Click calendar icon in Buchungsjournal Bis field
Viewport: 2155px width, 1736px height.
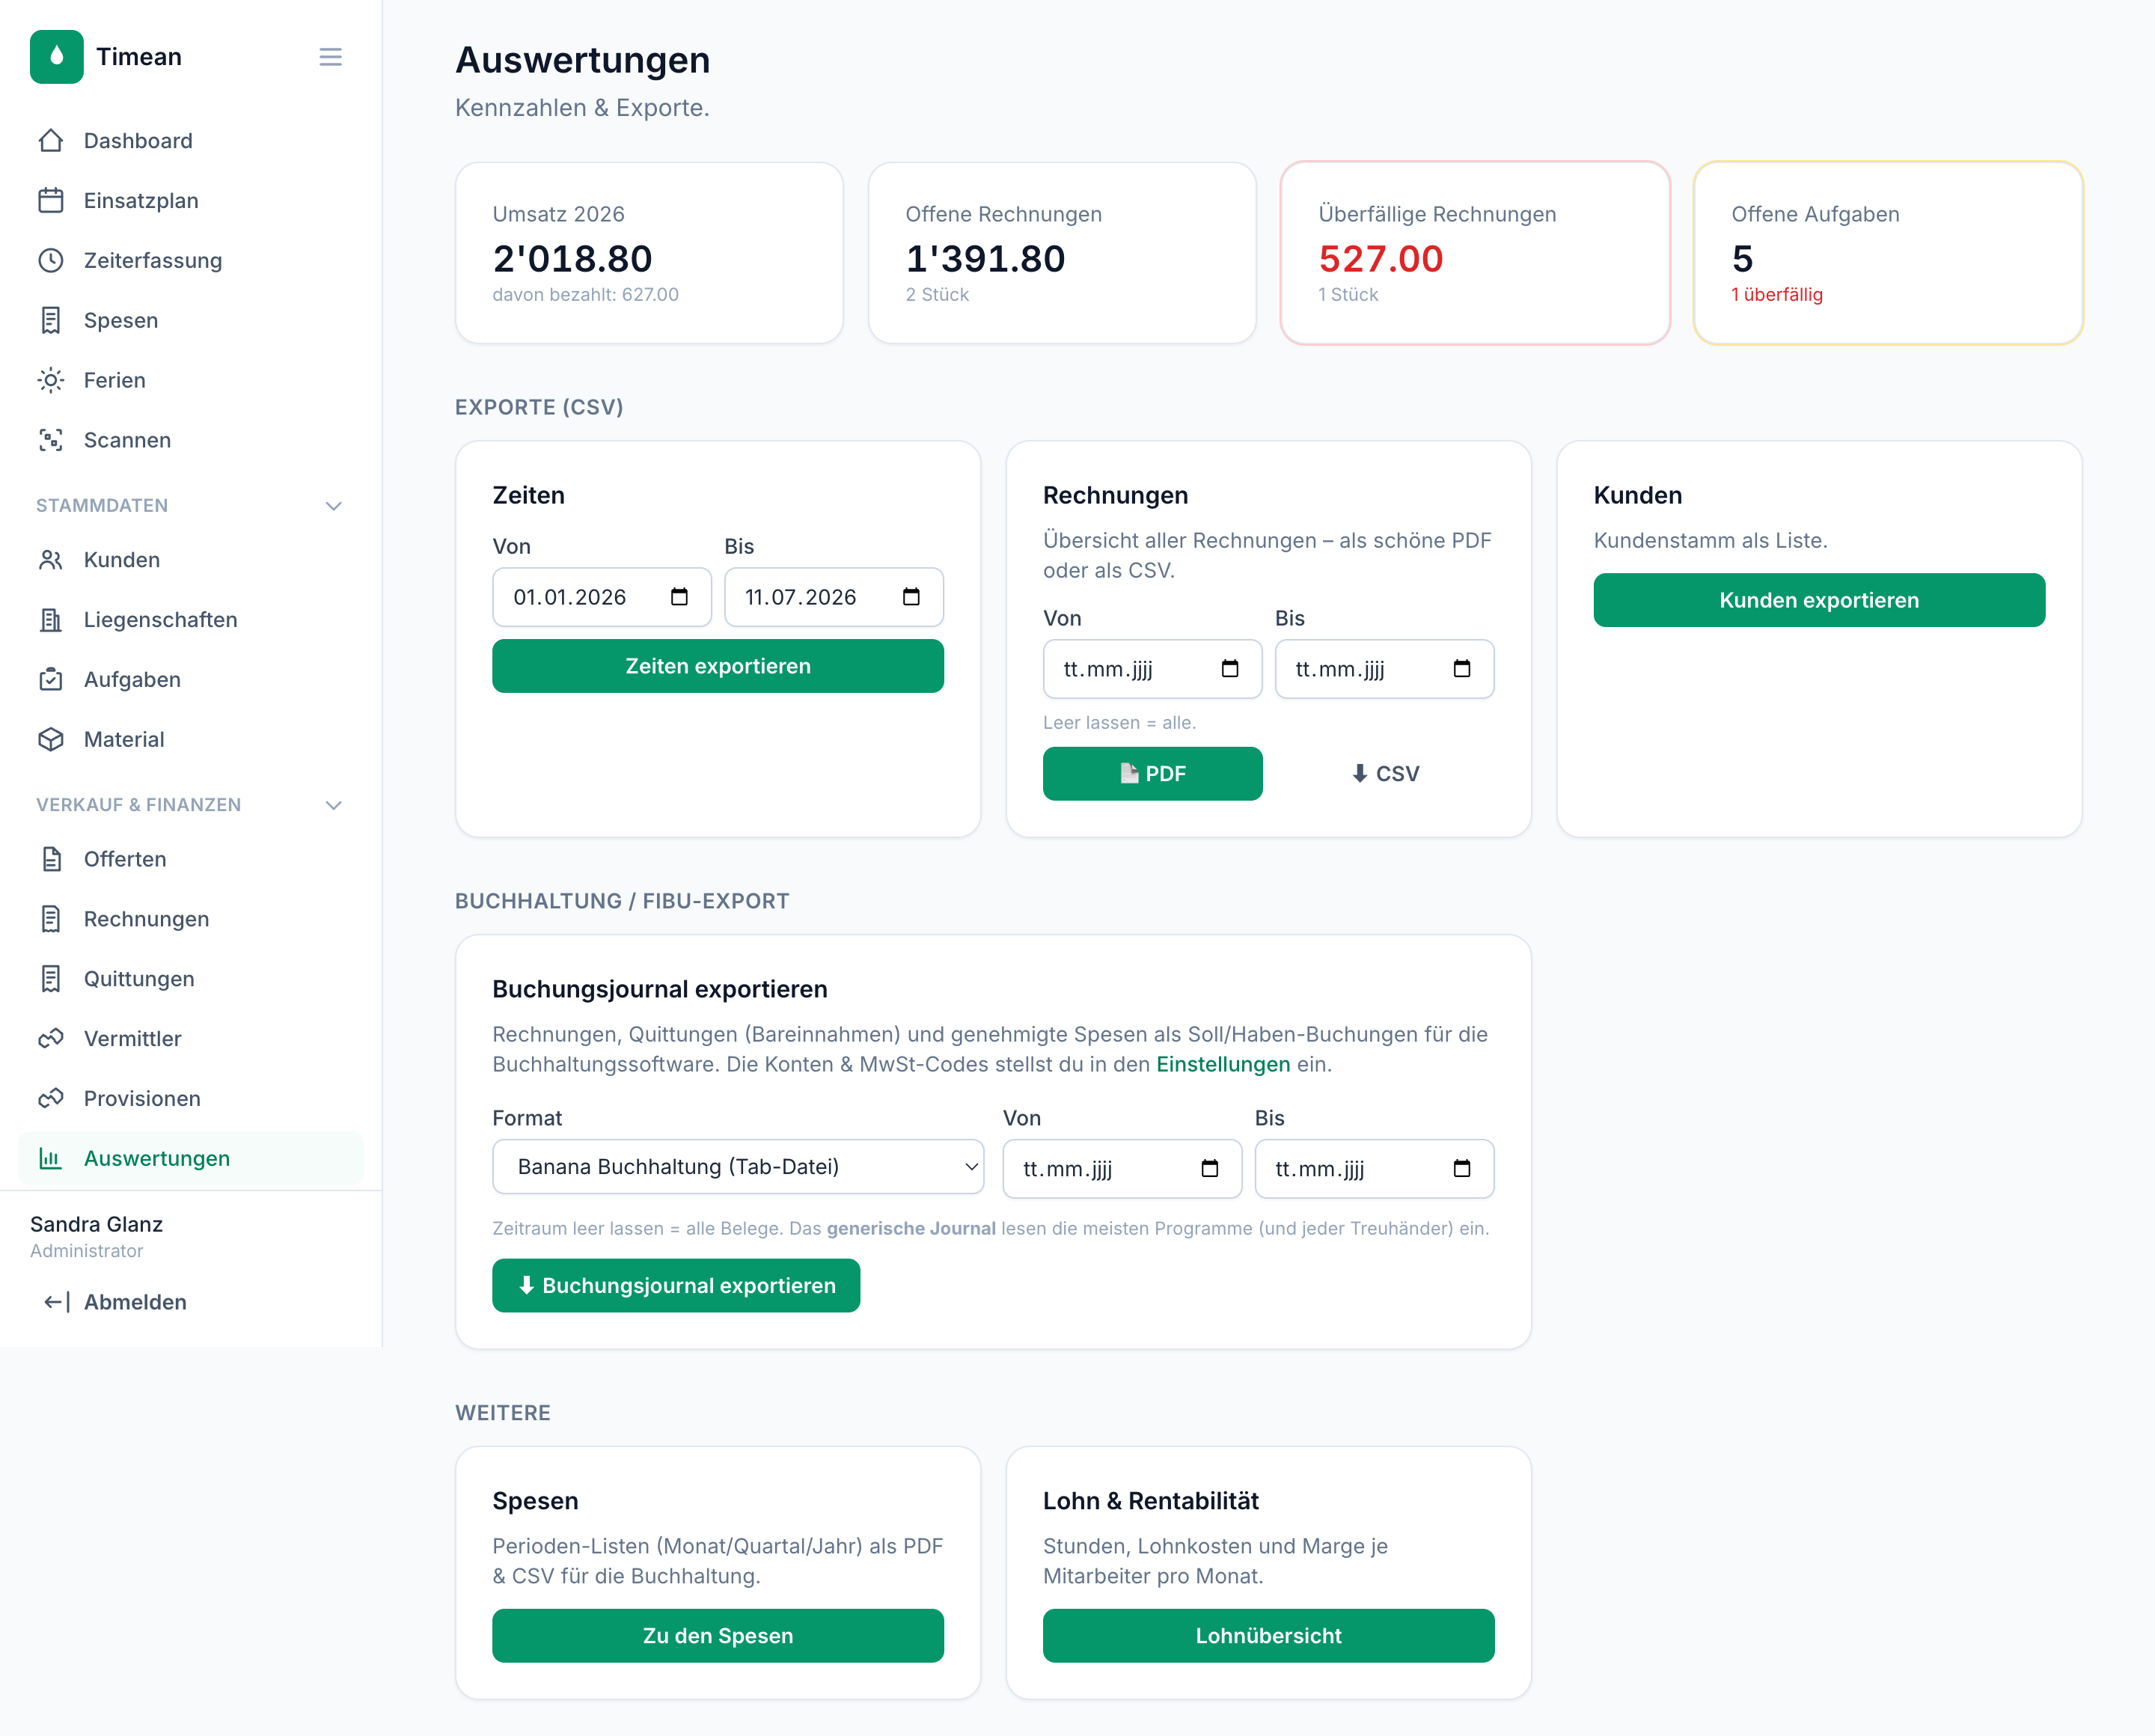1462,1168
